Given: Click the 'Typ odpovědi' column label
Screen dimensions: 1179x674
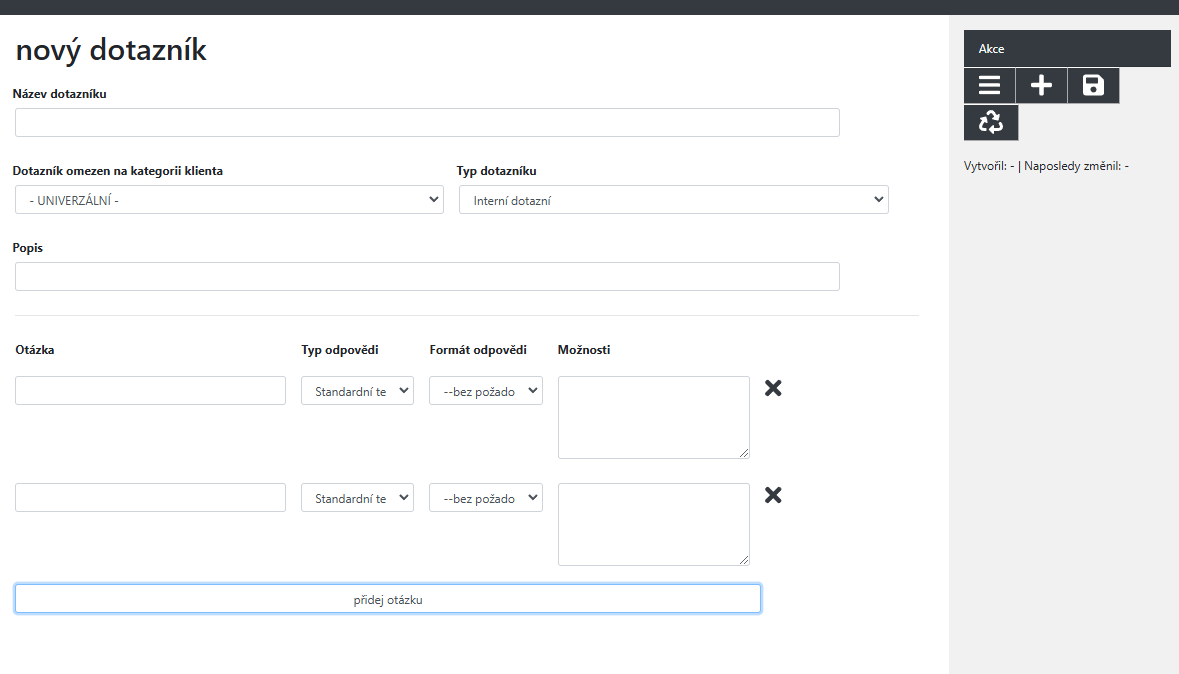Looking at the screenshot, I should point(340,350).
